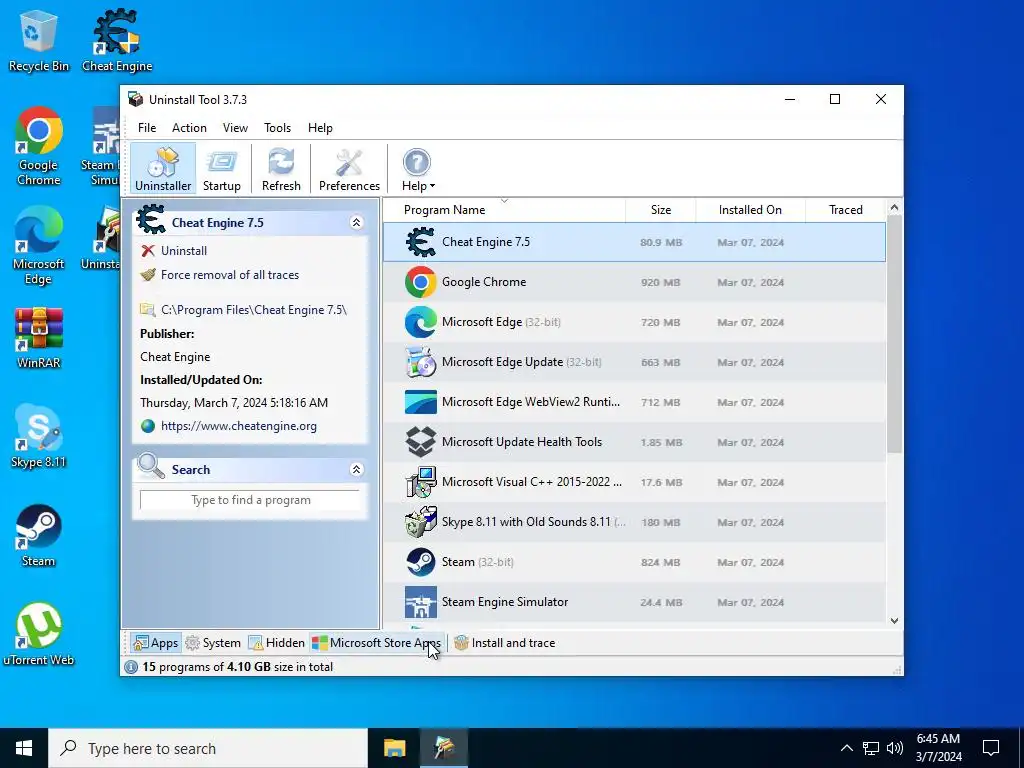Open the Recycle Bin desktop icon

click(x=39, y=41)
